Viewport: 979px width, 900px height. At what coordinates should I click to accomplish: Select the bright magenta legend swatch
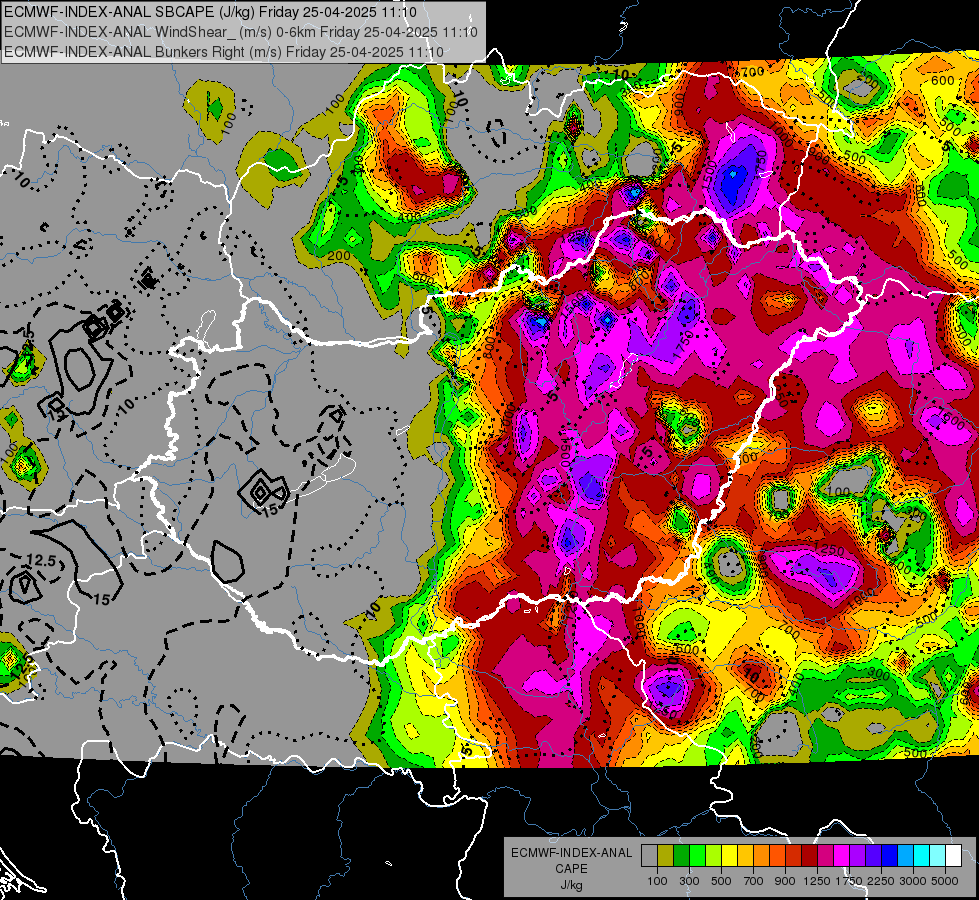pyautogui.click(x=842, y=856)
